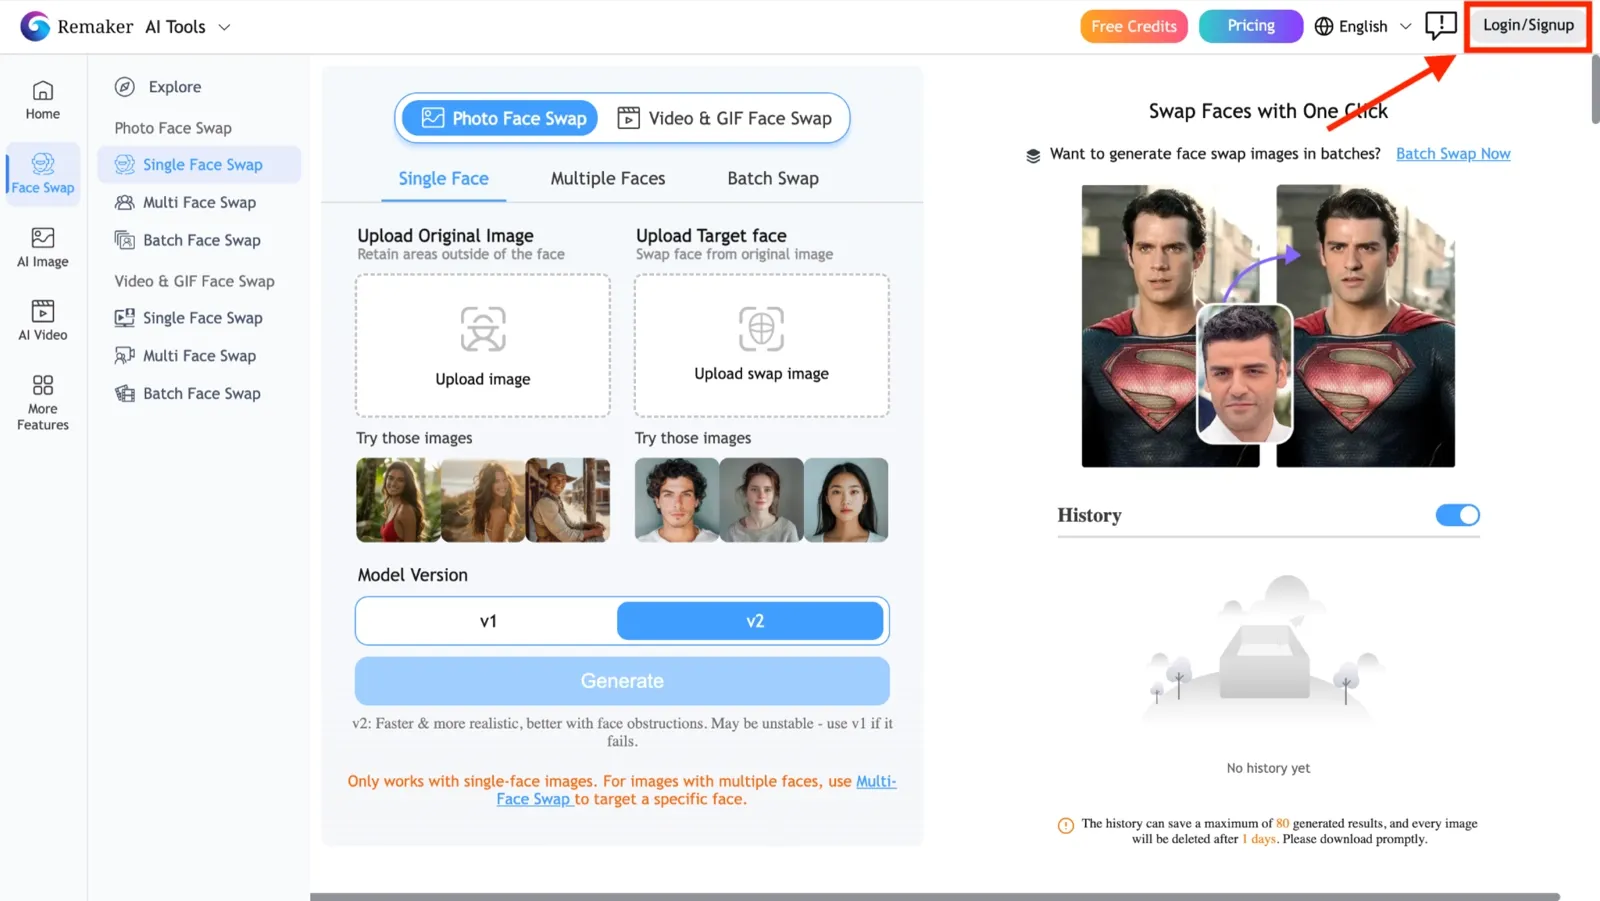Click the Superman face swap example image
Screen dimensions: 1600x901
(1268, 326)
